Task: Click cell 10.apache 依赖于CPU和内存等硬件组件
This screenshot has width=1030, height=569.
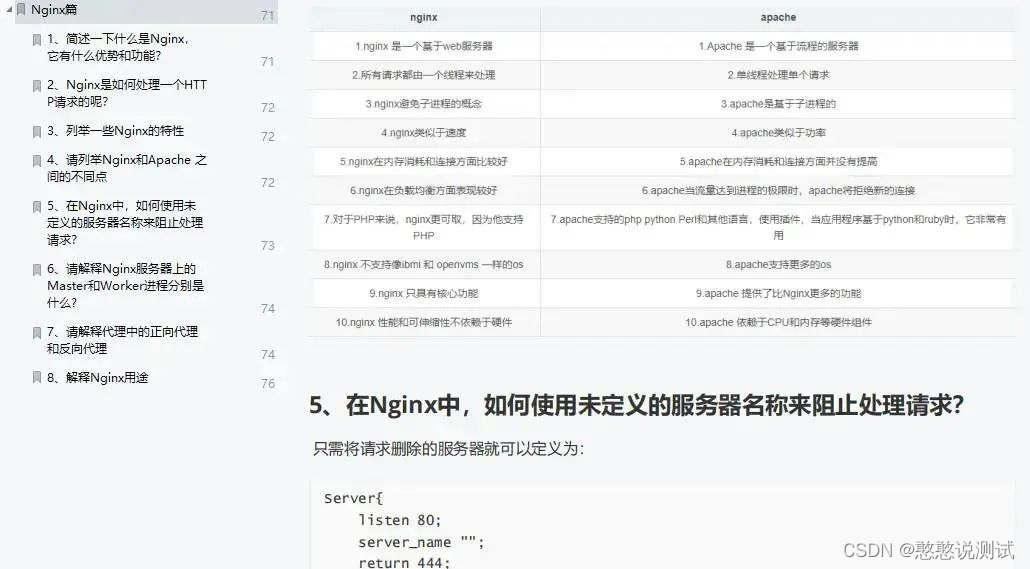Action: tap(778, 323)
